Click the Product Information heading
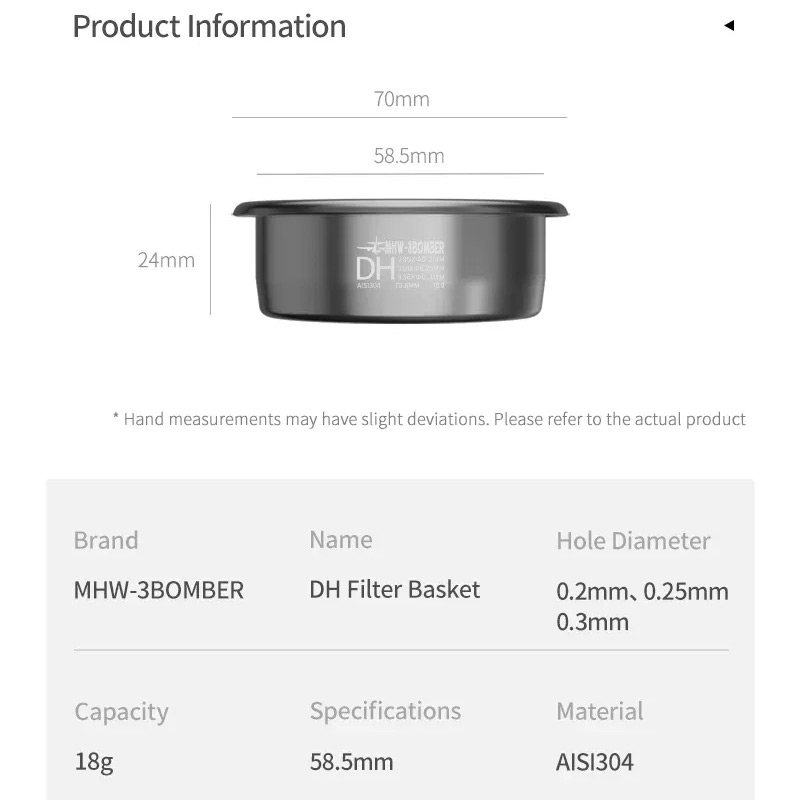This screenshot has height=800, width=800. (209, 26)
